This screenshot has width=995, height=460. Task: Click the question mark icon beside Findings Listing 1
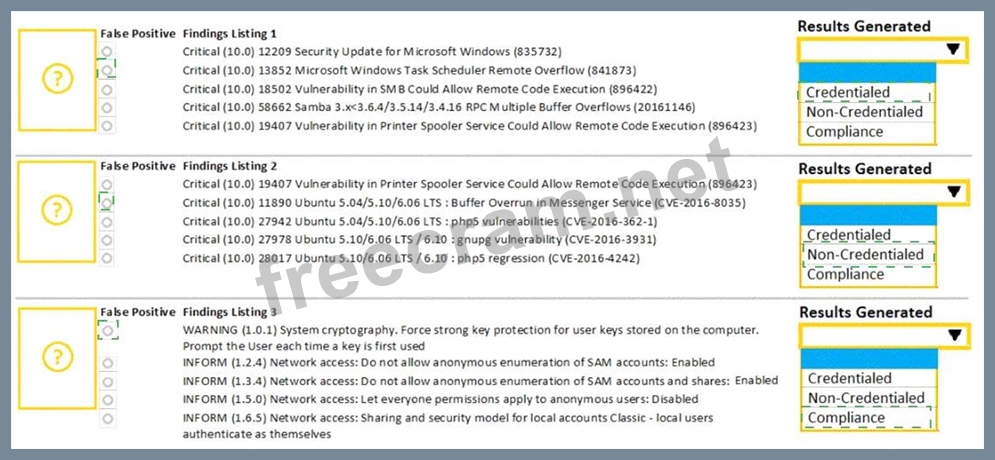pyautogui.click(x=57, y=79)
